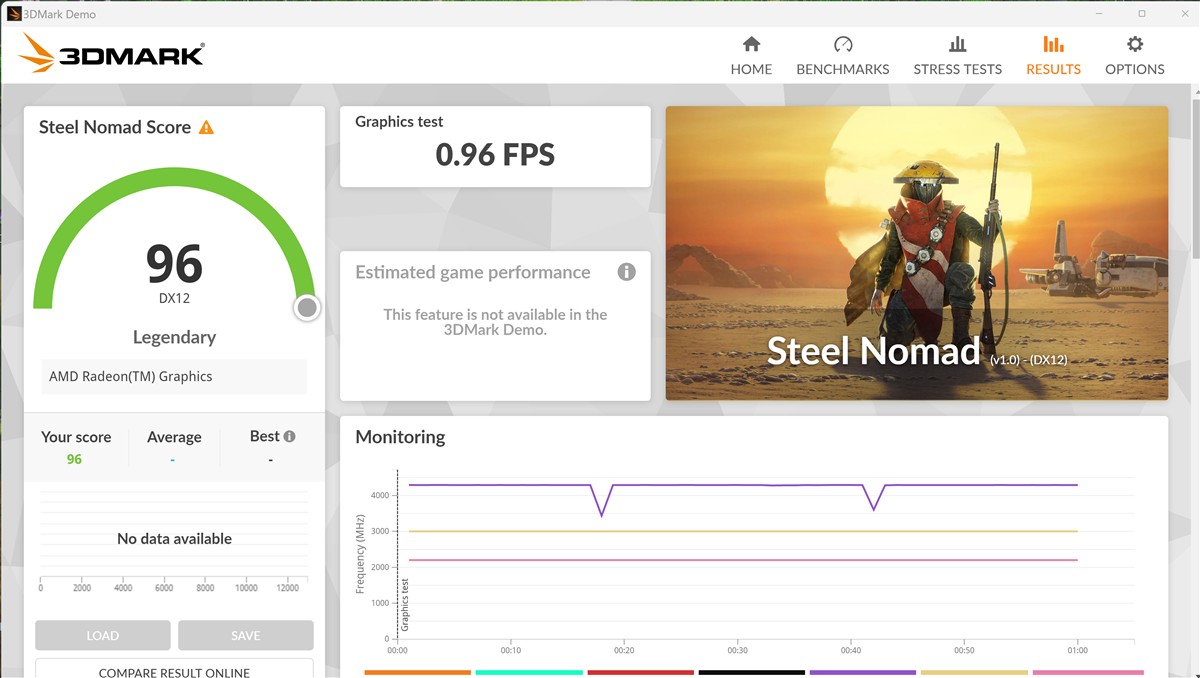
Task: Click the Steel Nomad artwork thumbnail
Action: pyautogui.click(x=916, y=253)
